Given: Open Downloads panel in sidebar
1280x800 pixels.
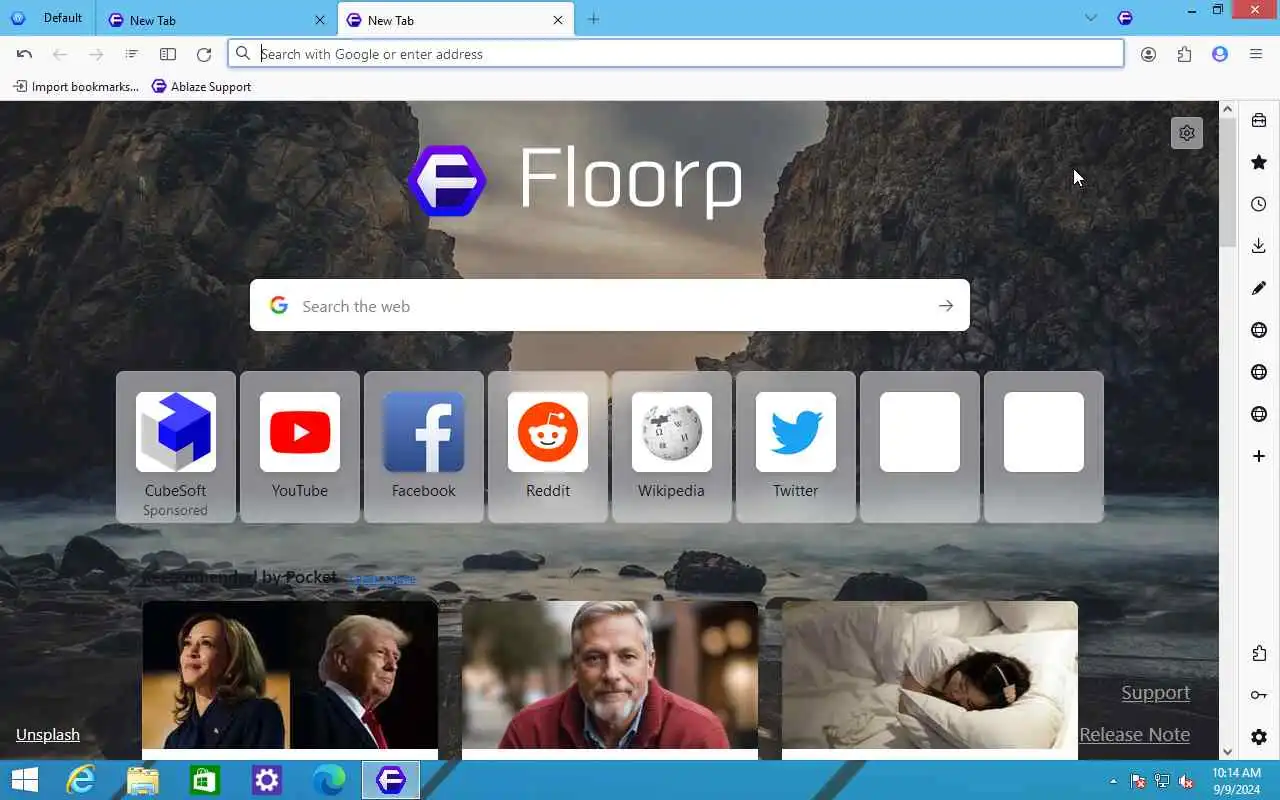Looking at the screenshot, I should click(x=1259, y=246).
